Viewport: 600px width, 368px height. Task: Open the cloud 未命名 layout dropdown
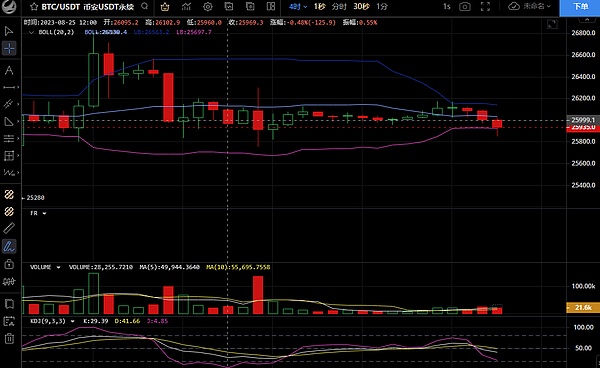[x=530, y=7]
